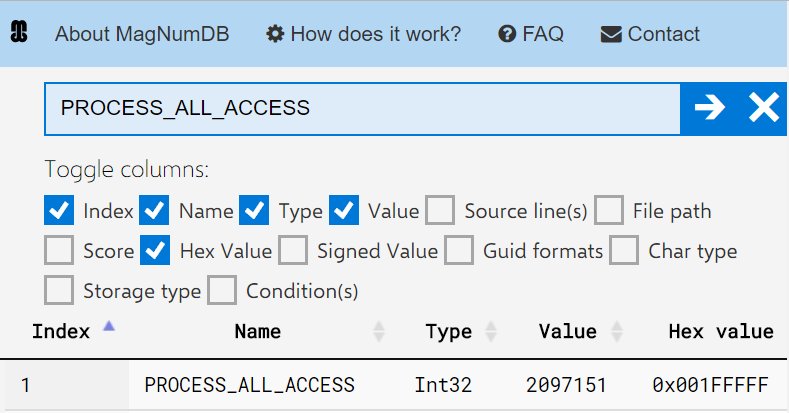Viewport: 789px width, 413px height.
Task: Uncheck the Index column checkbox
Action: pos(59,210)
